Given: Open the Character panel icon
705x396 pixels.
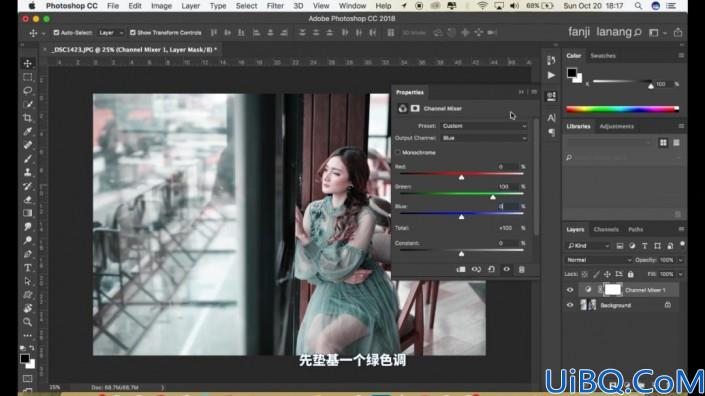Looking at the screenshot, I should tap(551, 118).
